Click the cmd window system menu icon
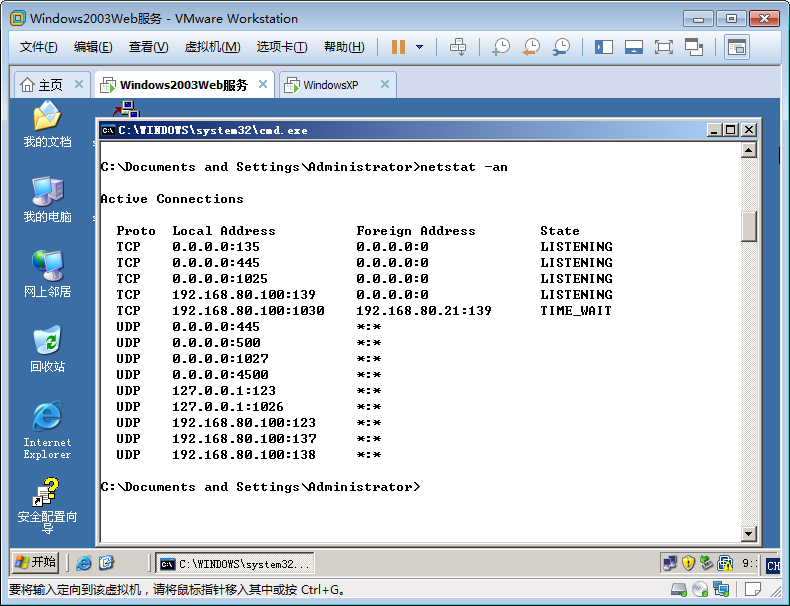 [x=108, y=130]
